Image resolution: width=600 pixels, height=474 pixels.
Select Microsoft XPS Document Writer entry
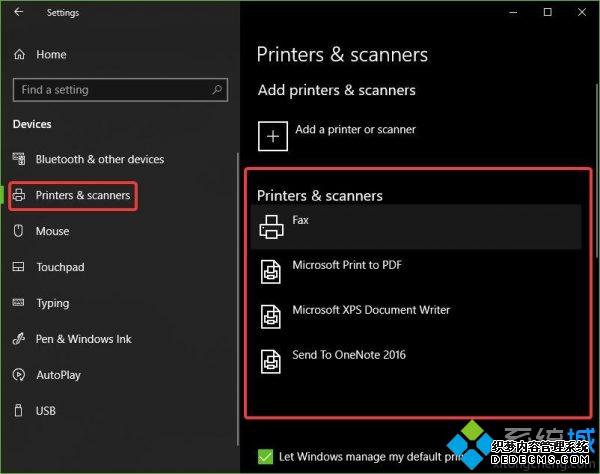[x=416, y=316]
